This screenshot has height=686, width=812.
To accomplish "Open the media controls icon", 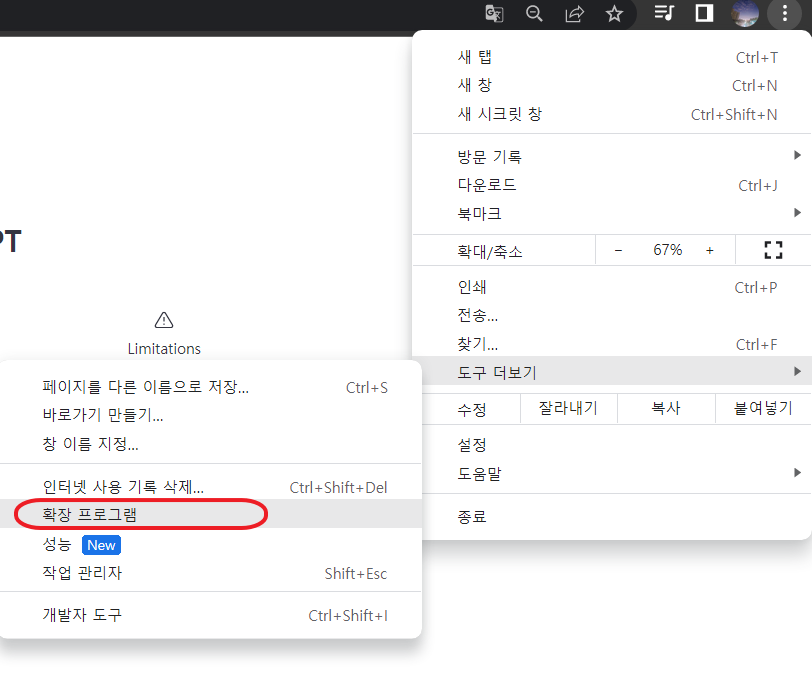I will pyautogui.click(x=664, y=14).
